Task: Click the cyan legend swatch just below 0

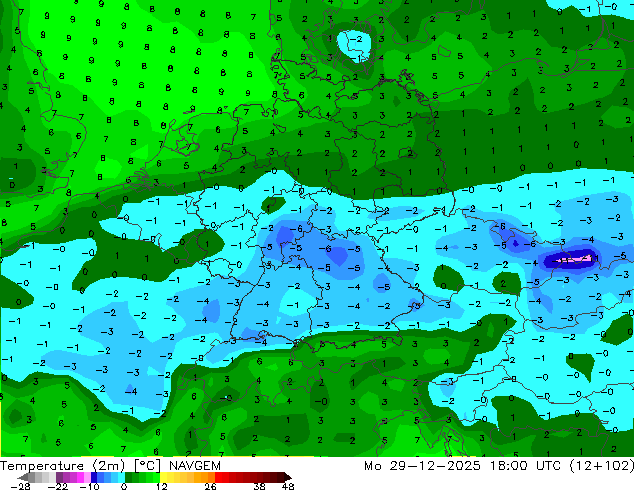Action: [121, 477]
